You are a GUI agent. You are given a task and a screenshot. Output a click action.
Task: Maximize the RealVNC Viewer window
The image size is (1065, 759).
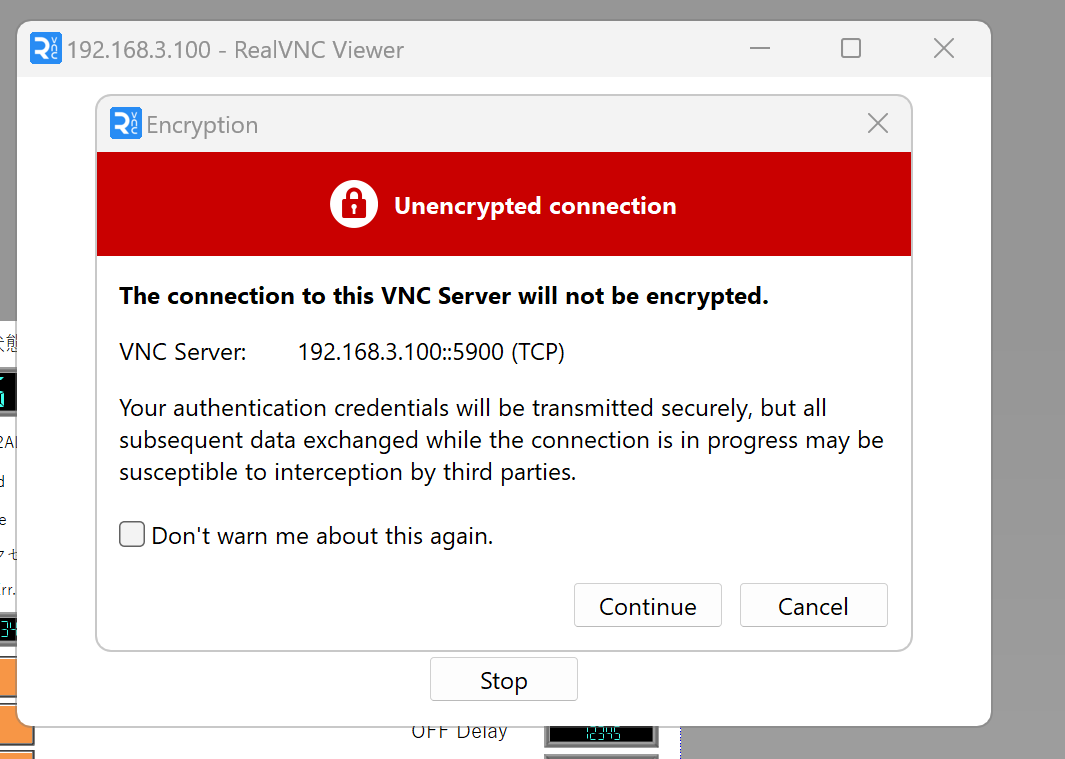(x=851, y=48)
